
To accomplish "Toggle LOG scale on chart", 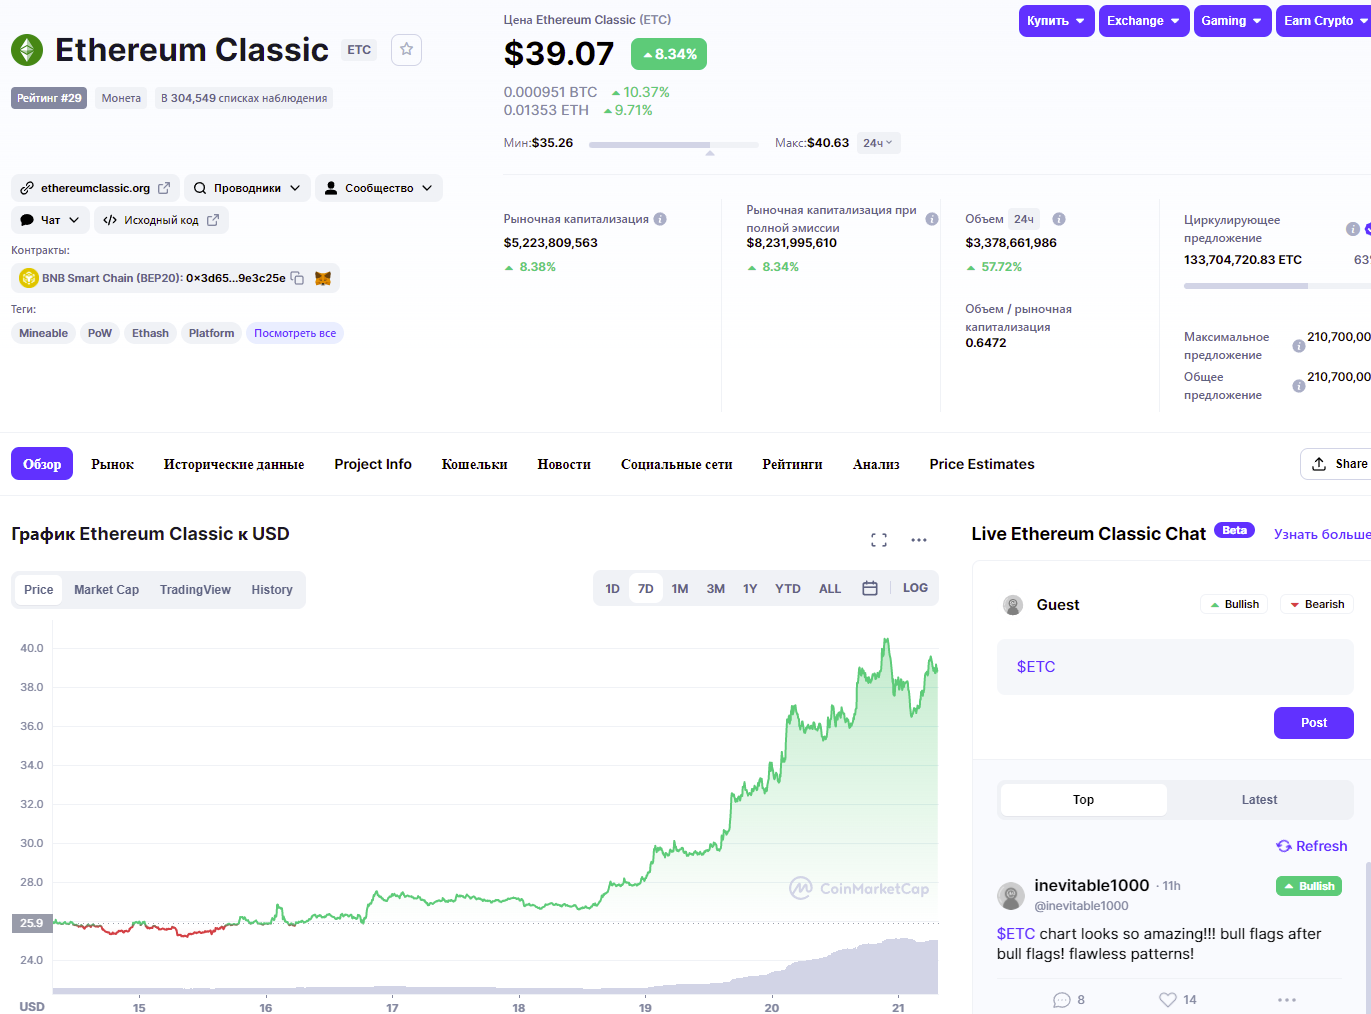I will (915, 588).
